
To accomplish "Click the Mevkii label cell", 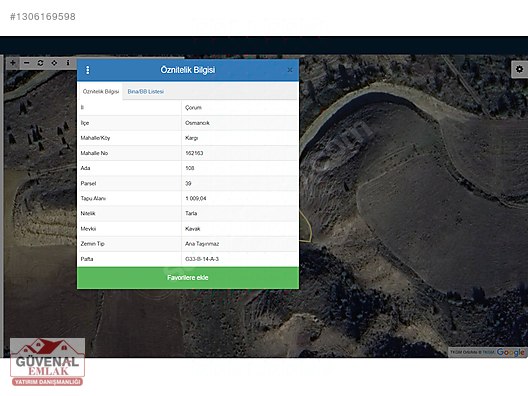I will pyautogui.click(x=129, y=229).
